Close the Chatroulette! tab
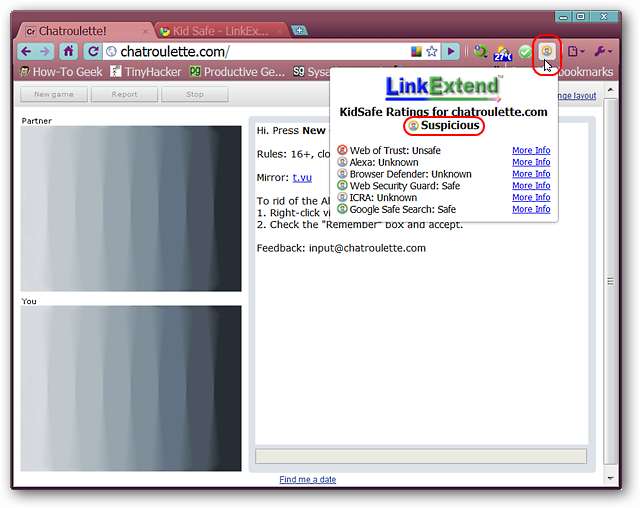Screen dimensions: 640x508 145,31
